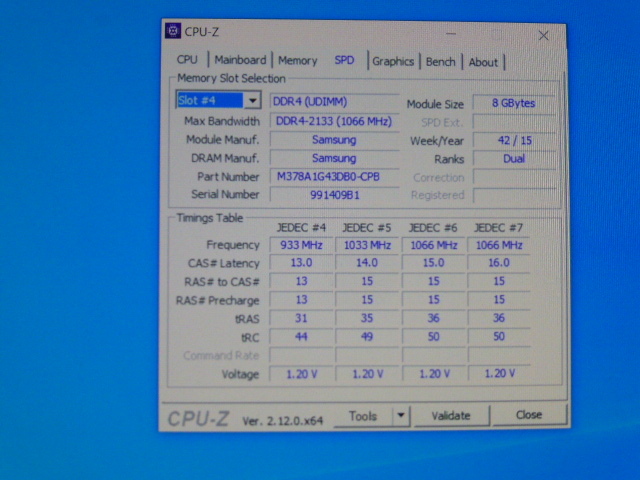The height and width of the screenshot is (480, 640).
Task: Open the About tab
Action: 483,62
